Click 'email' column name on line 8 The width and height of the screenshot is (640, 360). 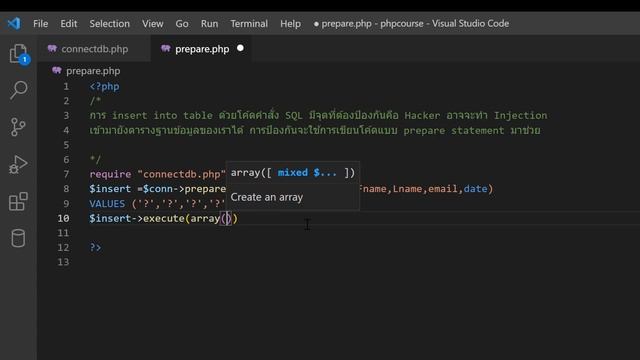pyautogui.click(x=442, y=189)
